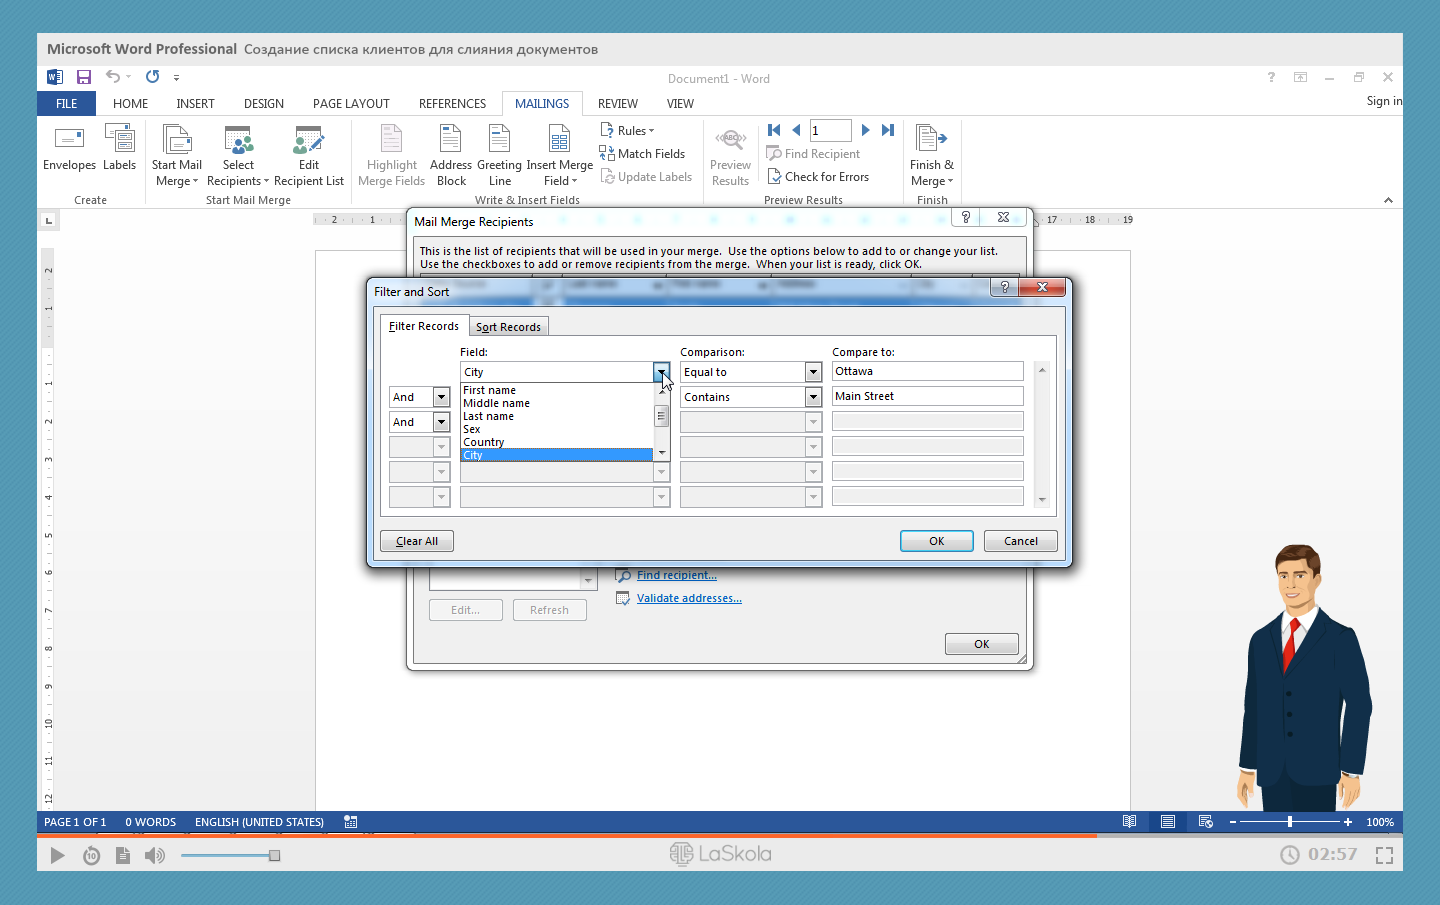
Task: Save the document with the floppy icon
Action: click(x=84, y=77)
